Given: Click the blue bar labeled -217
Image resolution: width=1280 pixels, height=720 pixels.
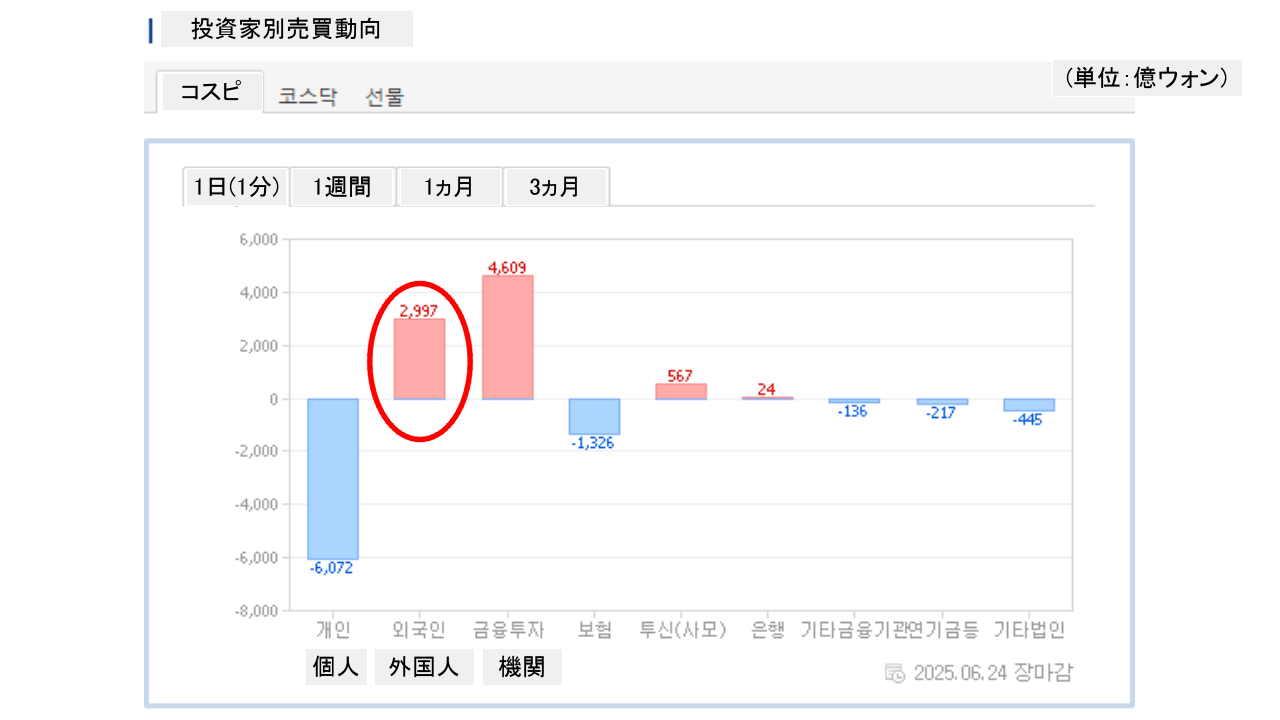Looking at the screenshot, I should 942,402.
